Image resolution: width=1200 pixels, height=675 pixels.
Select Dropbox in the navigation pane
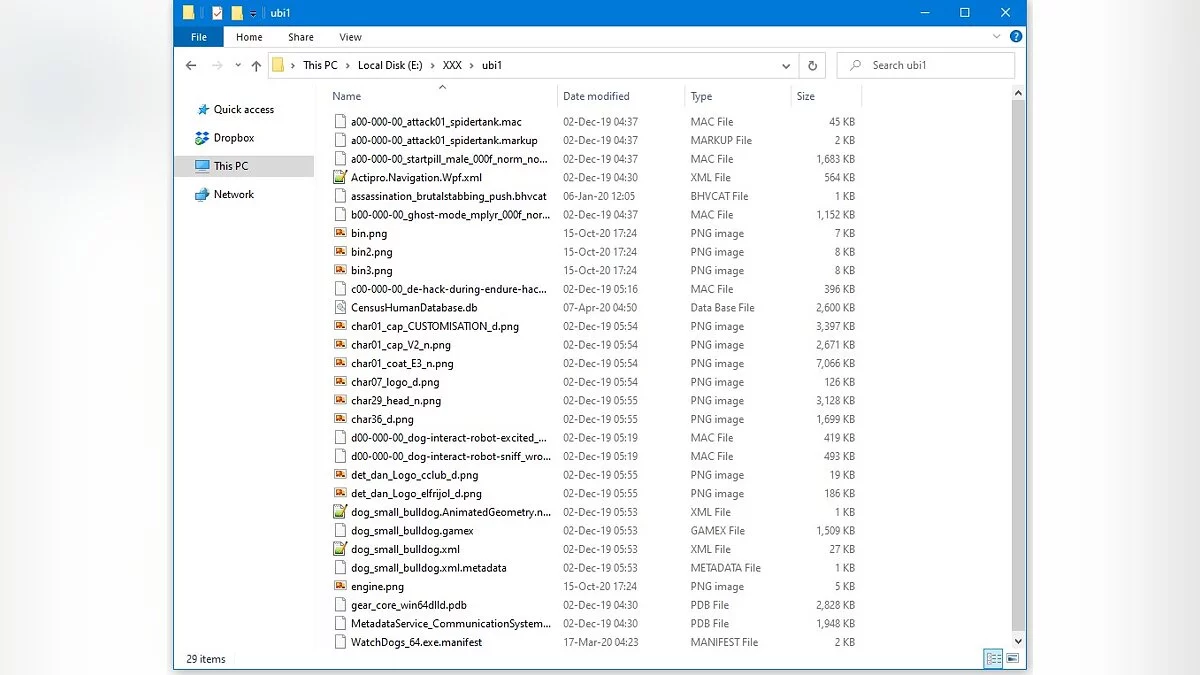tap(233, 138)
